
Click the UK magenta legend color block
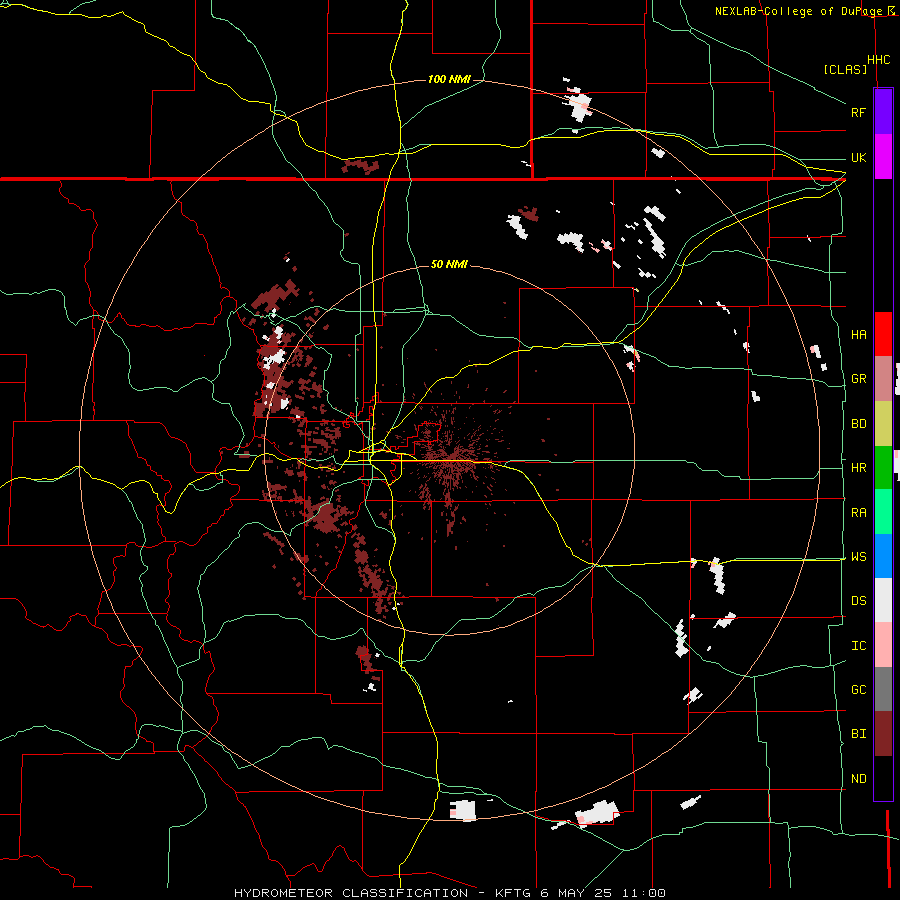point(883,157)
